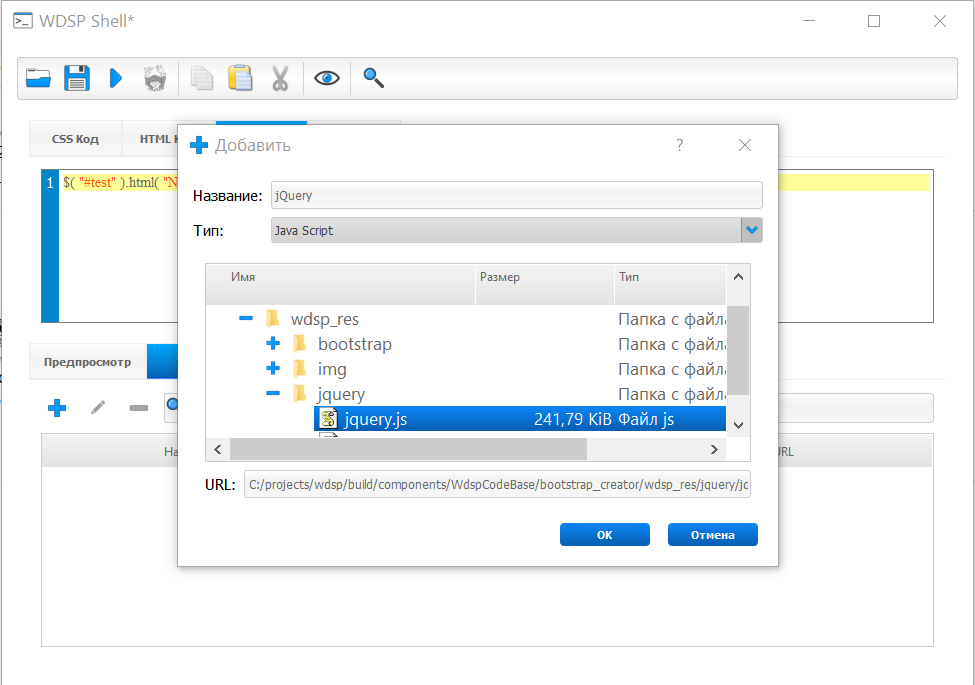
Task: Click the WDSP Shell title bar icon
Action: pos(23,21)
